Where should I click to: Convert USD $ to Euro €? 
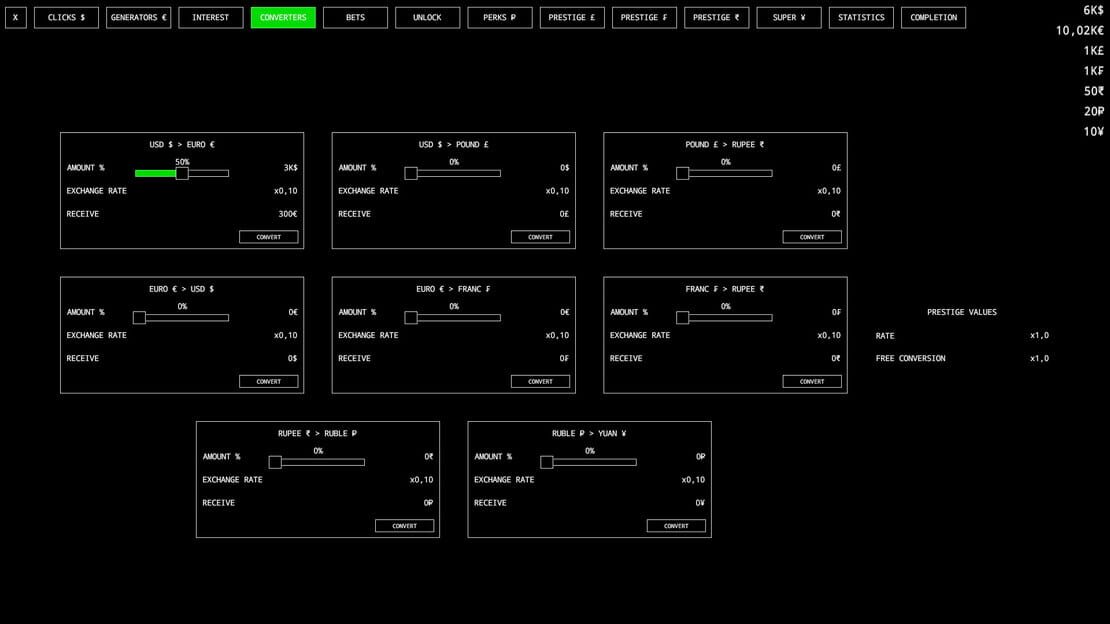pos(268,237)
